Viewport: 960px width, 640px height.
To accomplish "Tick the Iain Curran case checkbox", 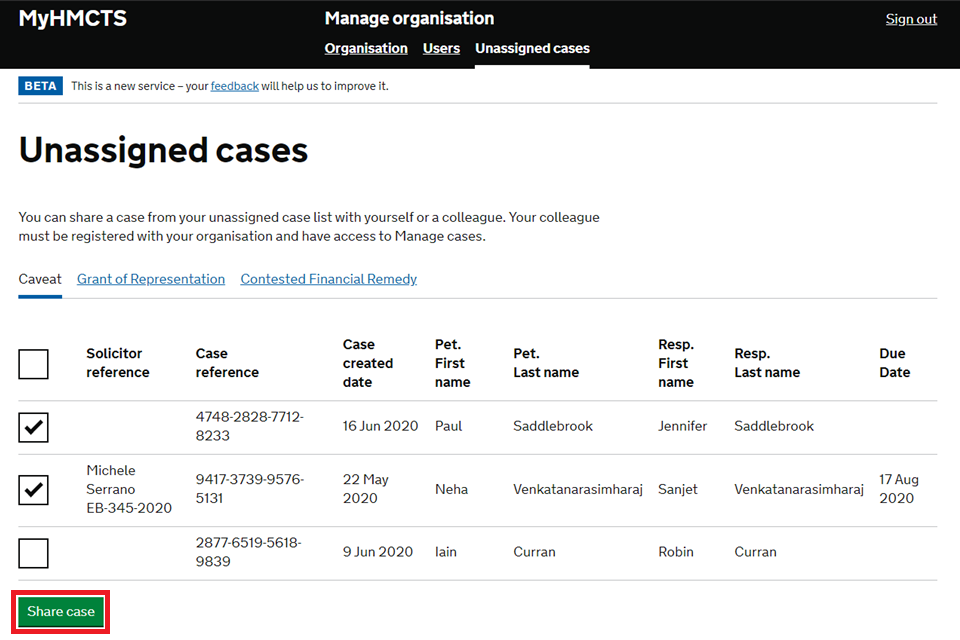I will (33, 553).
